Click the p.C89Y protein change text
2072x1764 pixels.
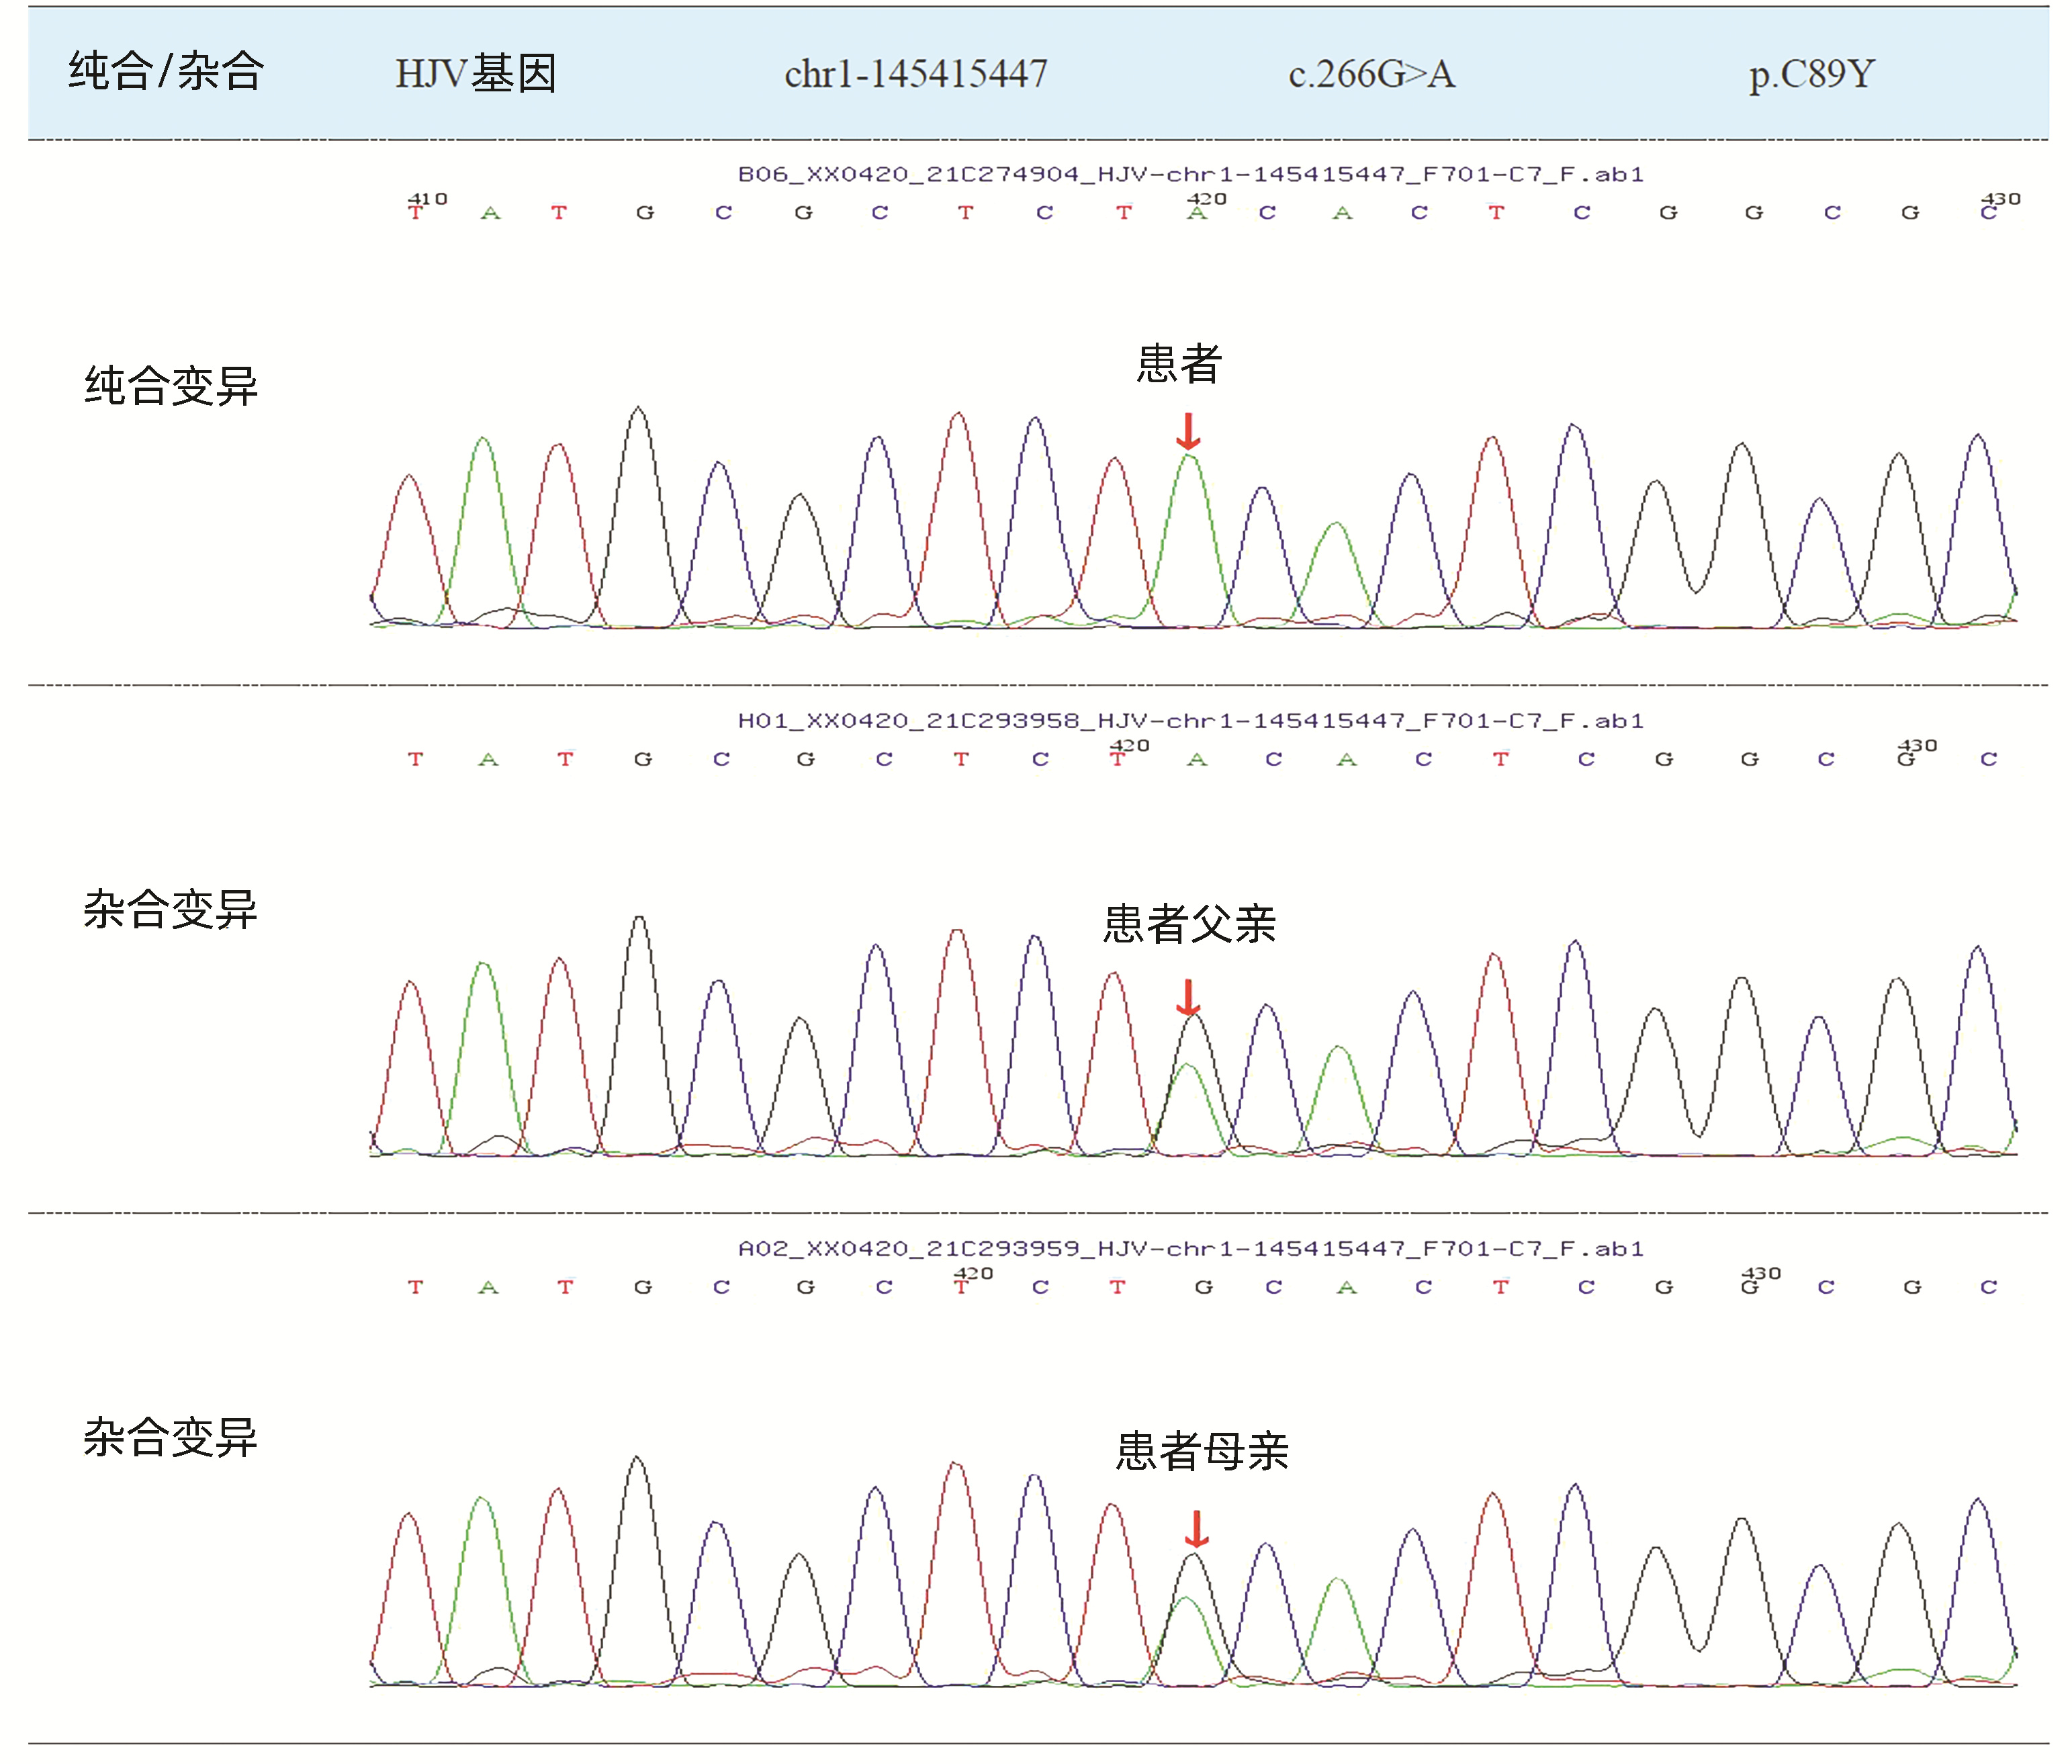pos(1811,74)
